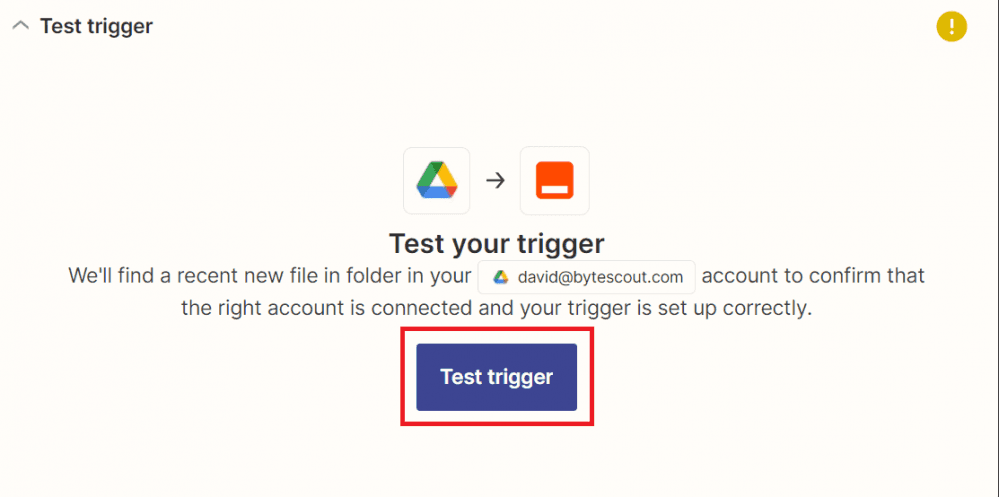The width and height of the screenshot is (999, 497).
Task: Click the phrase 'trigger is set up correctly'
Action: tap(690, 308)
